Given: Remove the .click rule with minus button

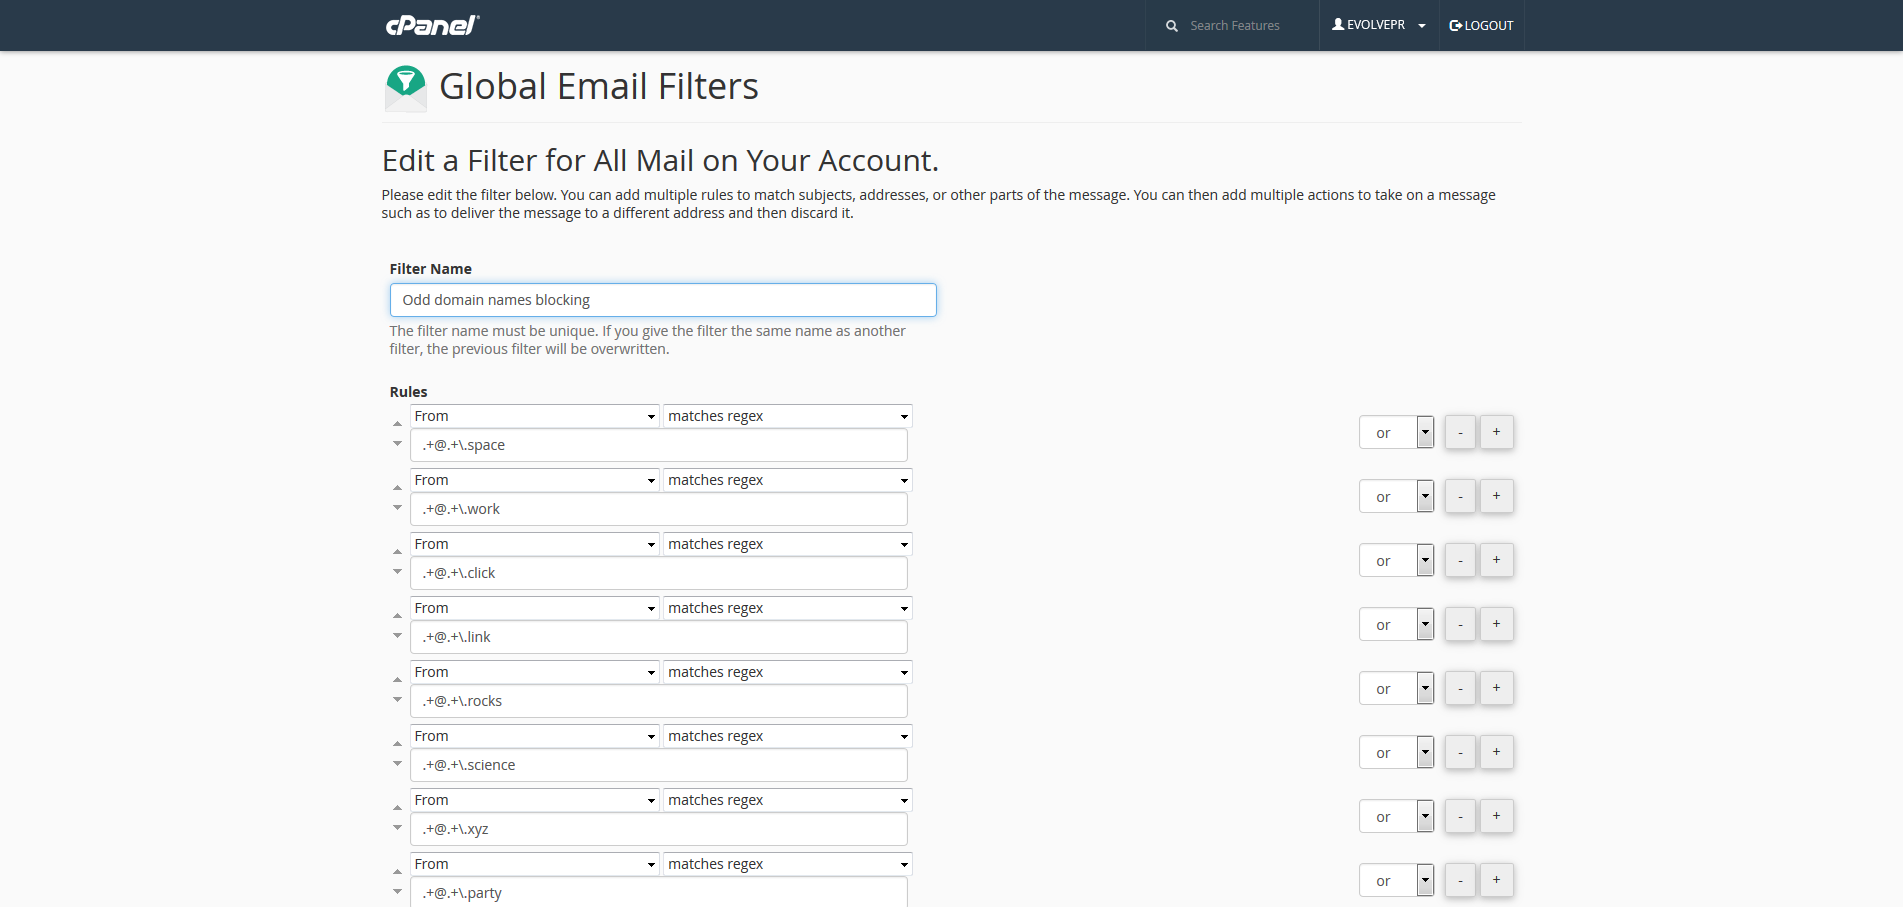Looking at the screenshot, I should pyautogui.click(x=1460, y=560).
